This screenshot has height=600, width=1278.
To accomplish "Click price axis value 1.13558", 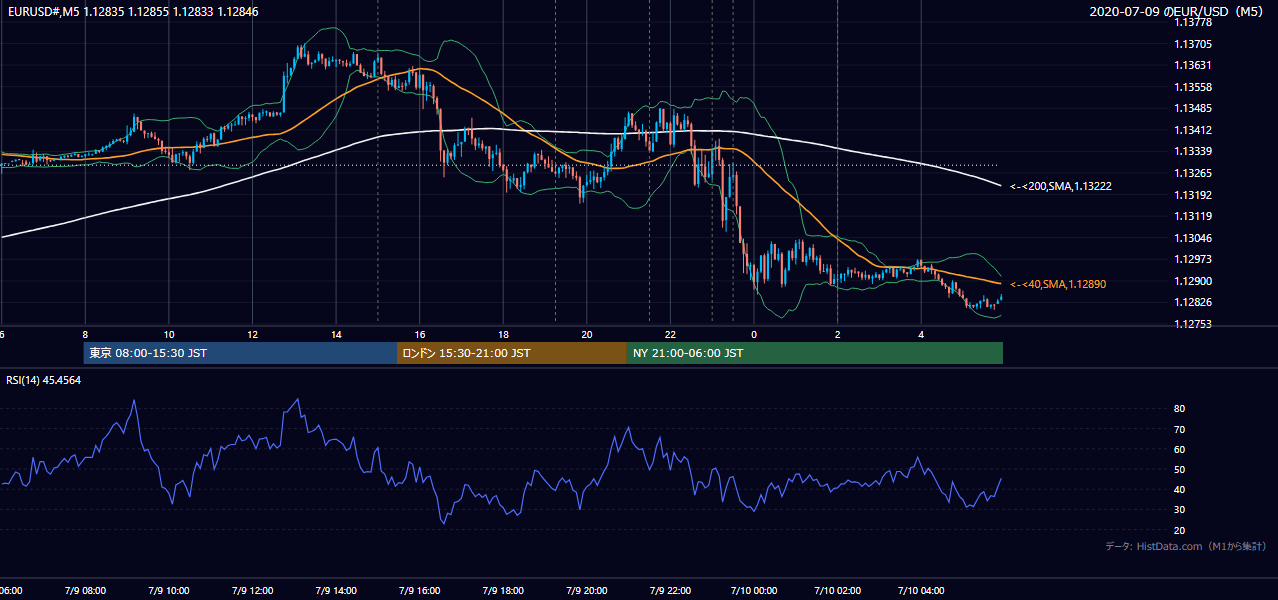I will click(x=1193, y=87).
